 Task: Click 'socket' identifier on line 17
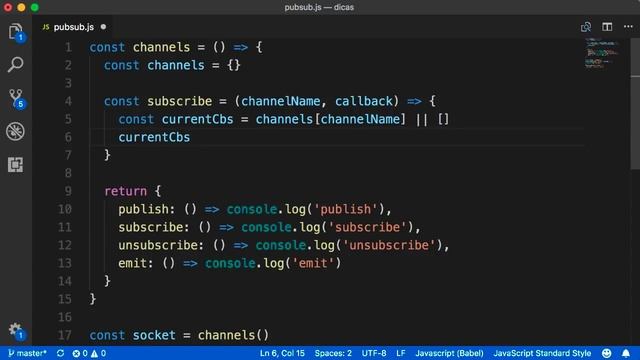point(154,335)
